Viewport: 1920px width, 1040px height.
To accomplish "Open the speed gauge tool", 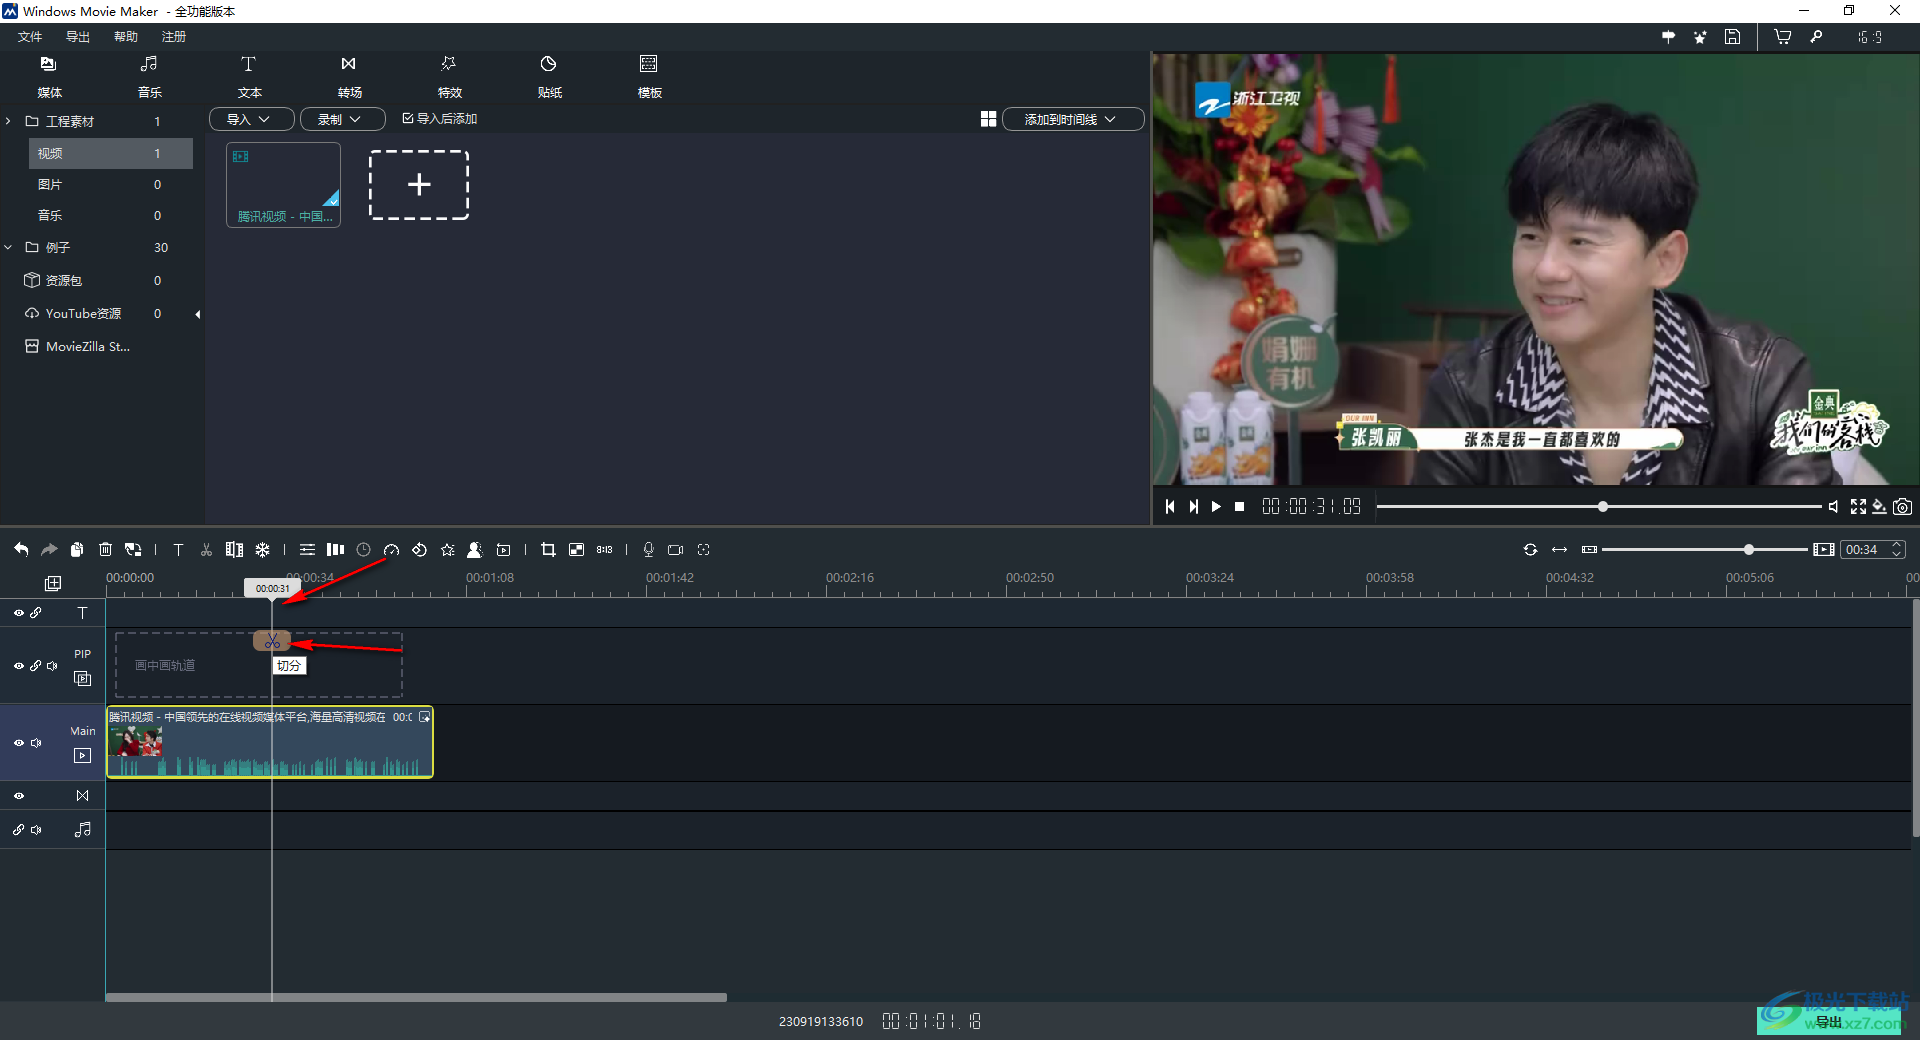I will pyautogui.click(x=391, y=549).
